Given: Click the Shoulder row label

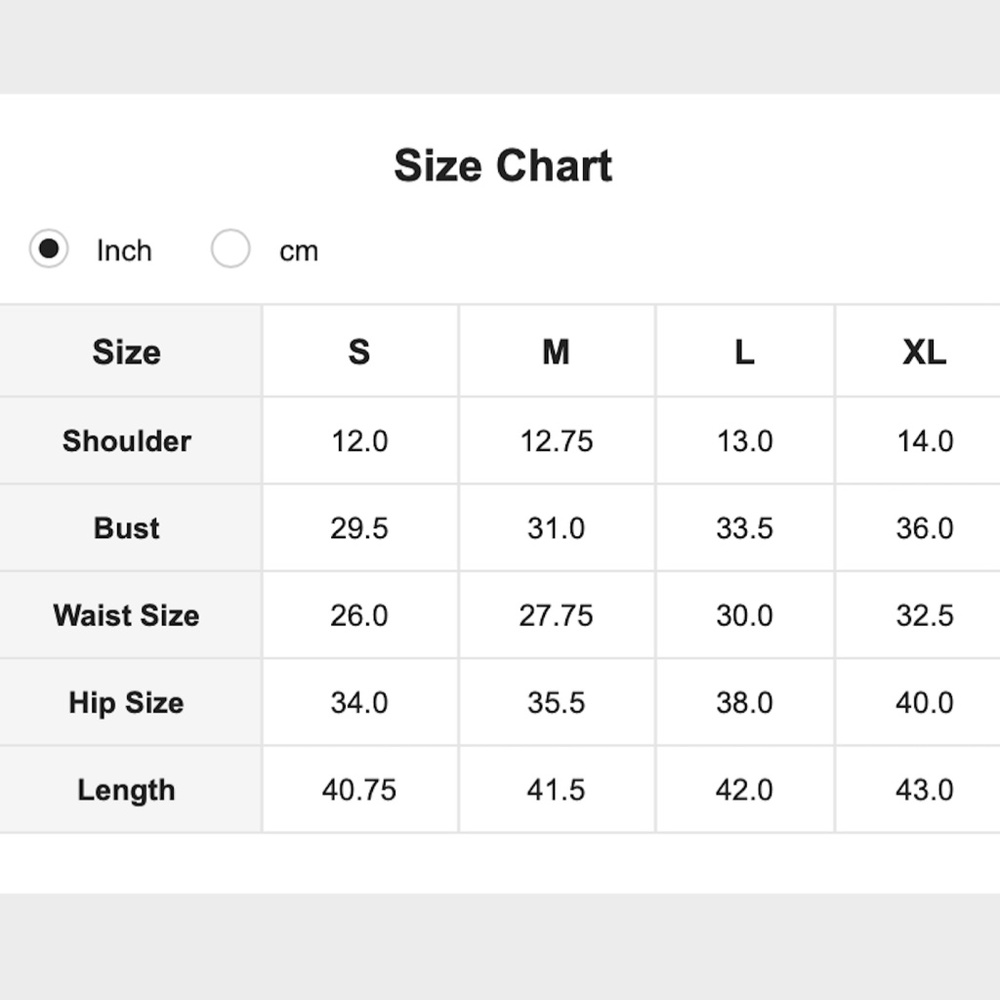Looking at the screenshot, I should pos(127,441).
